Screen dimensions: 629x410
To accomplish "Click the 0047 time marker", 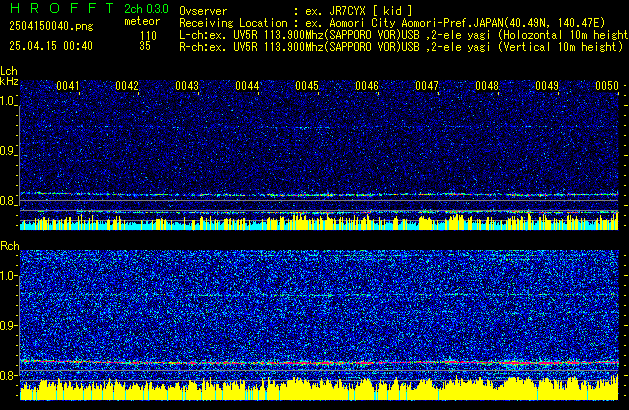I will (x=427, y=86).
